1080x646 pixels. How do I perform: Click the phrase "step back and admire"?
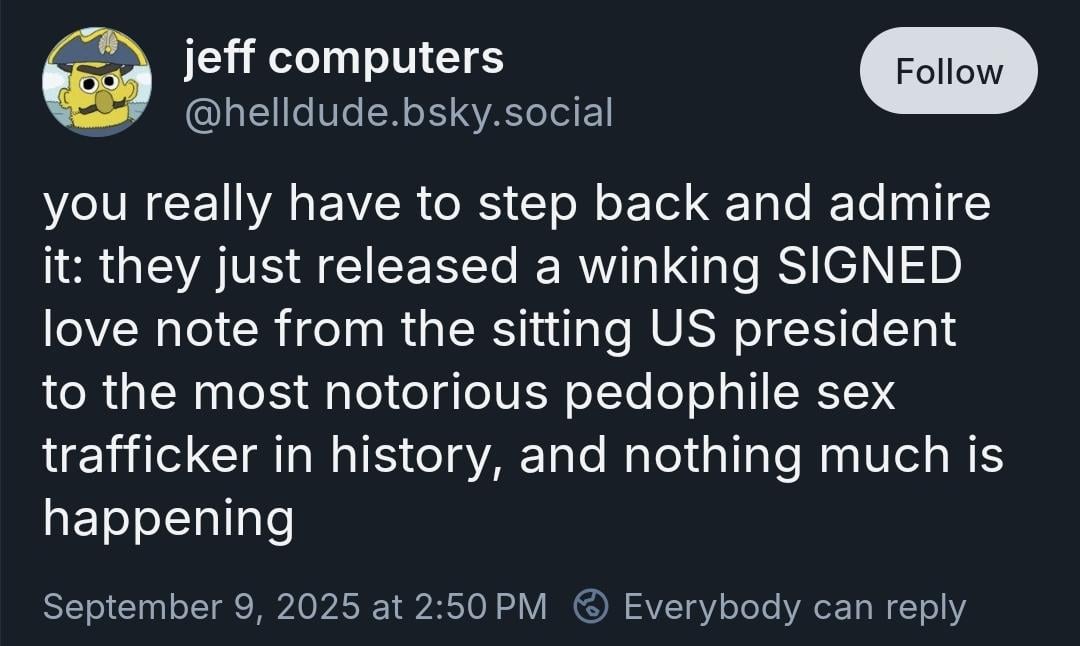click(734, 204)
